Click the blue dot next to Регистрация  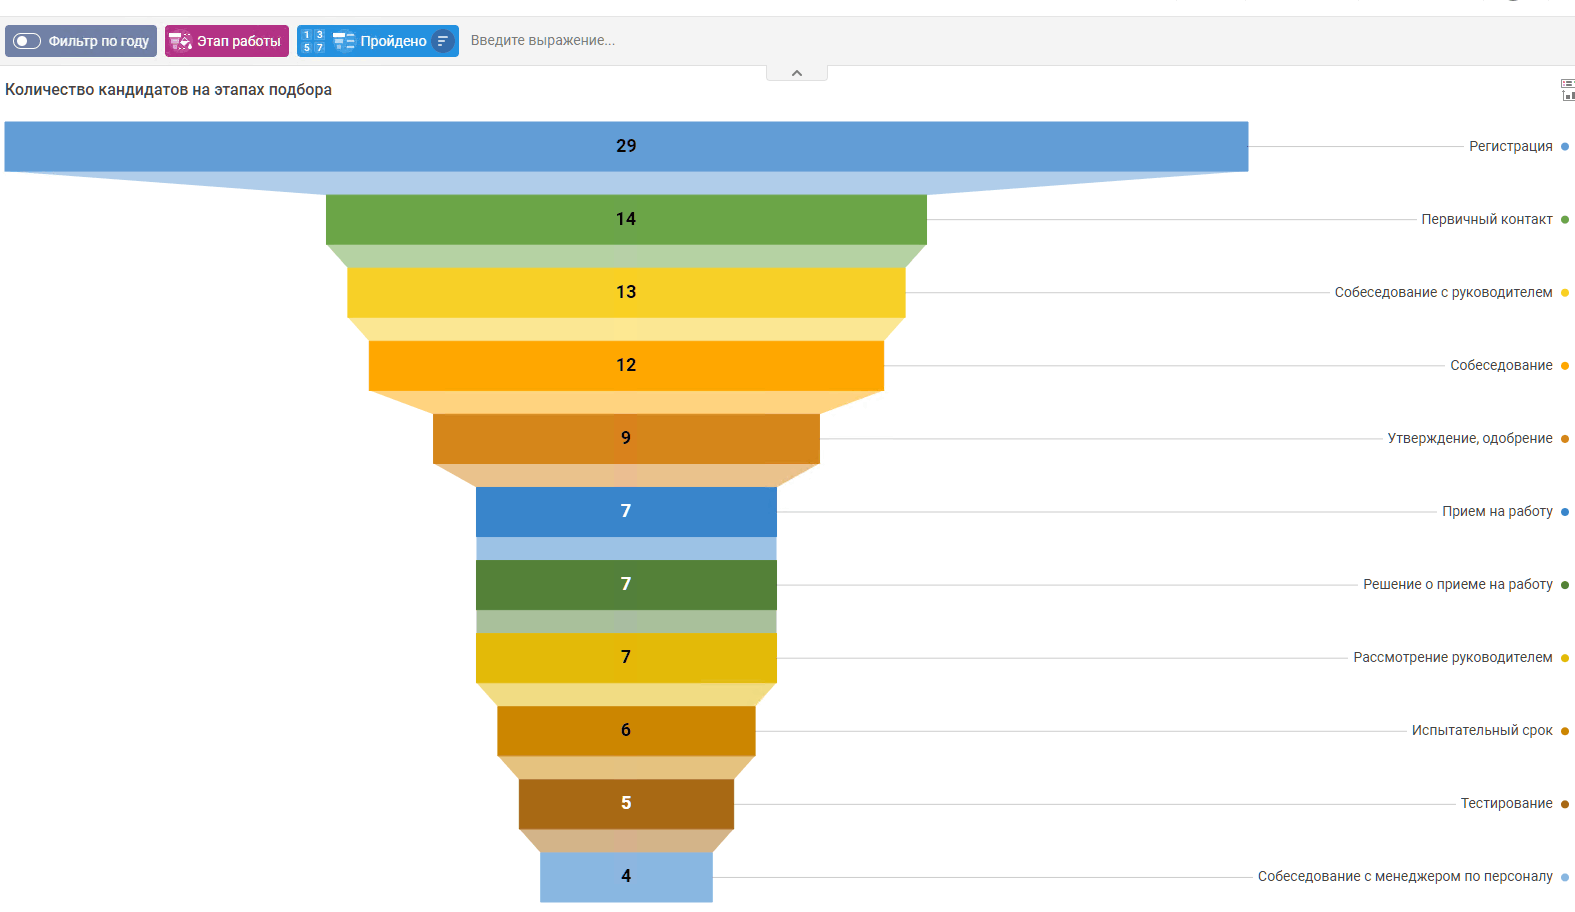1565,147
